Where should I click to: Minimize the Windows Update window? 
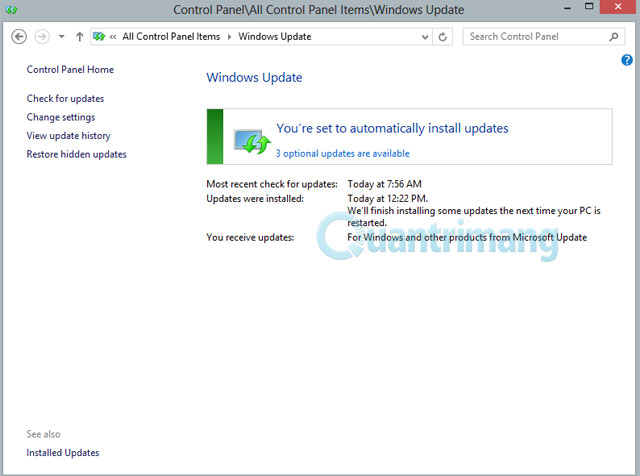click(567, 8)
